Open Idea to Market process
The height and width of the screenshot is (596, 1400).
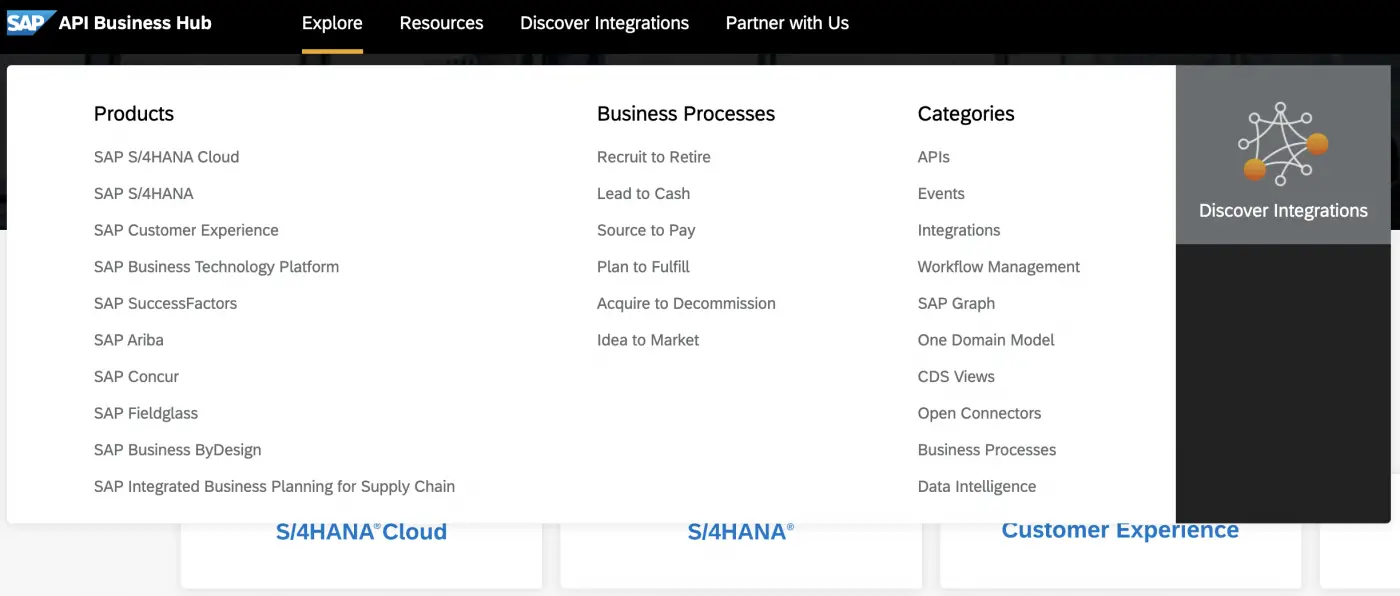click(x=648, y=340)
